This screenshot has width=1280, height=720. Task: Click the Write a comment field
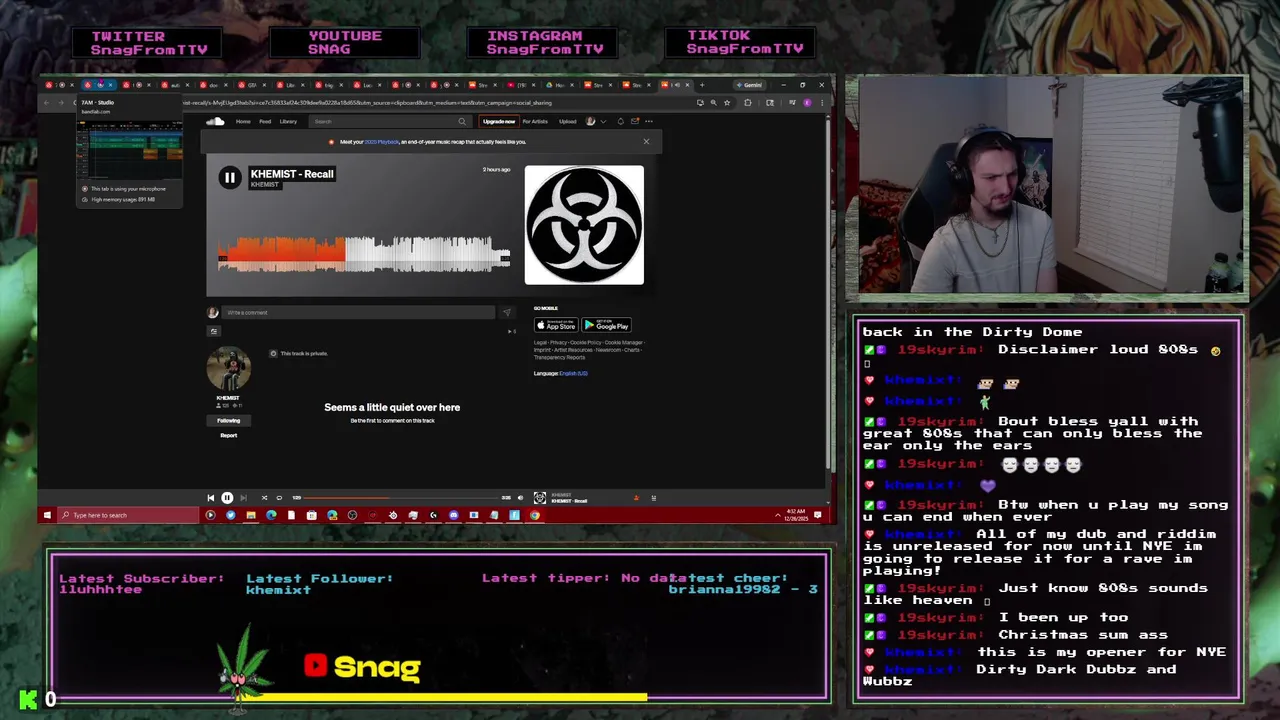click(x=360, y=312)
